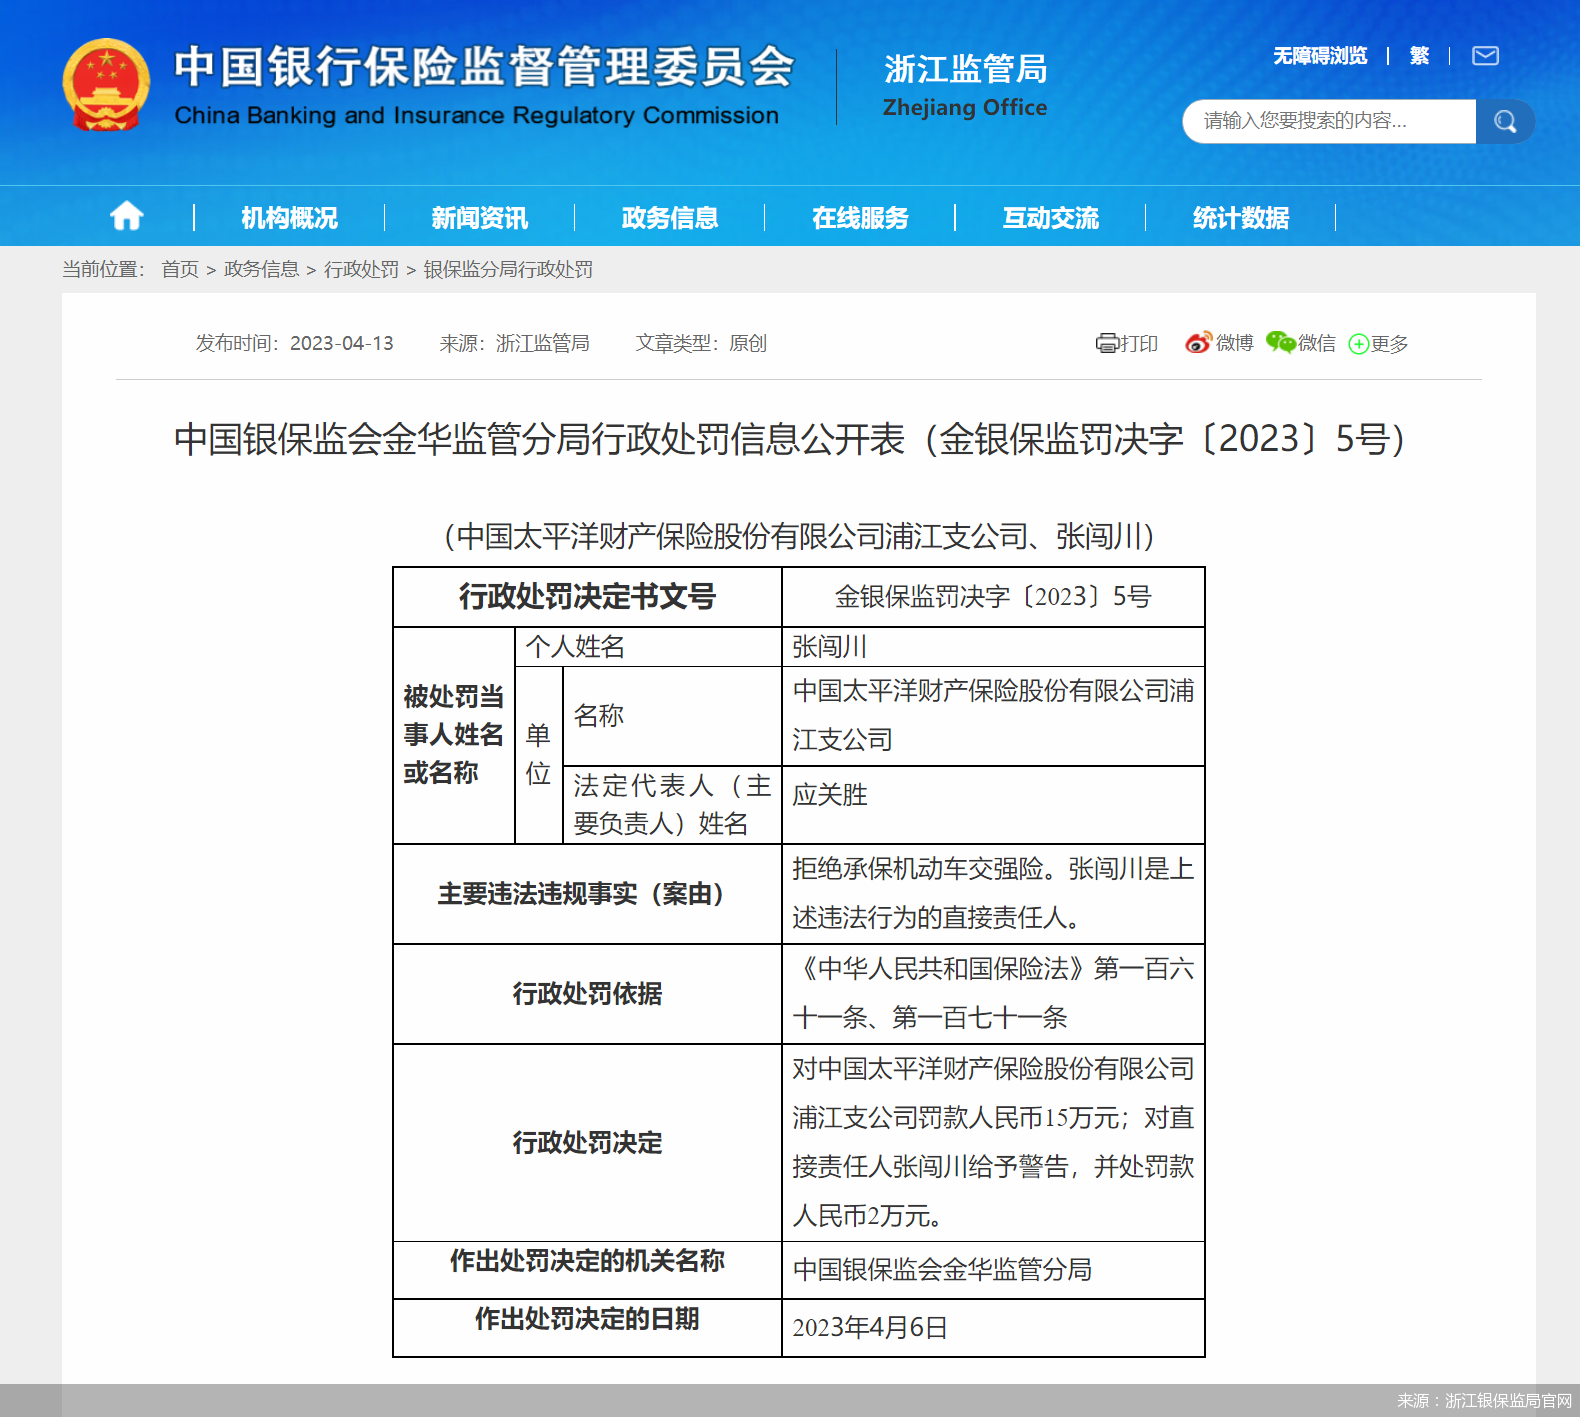
Task: Click name cell 张闯川
Action: pyautogui.click(x=993, y=647)
